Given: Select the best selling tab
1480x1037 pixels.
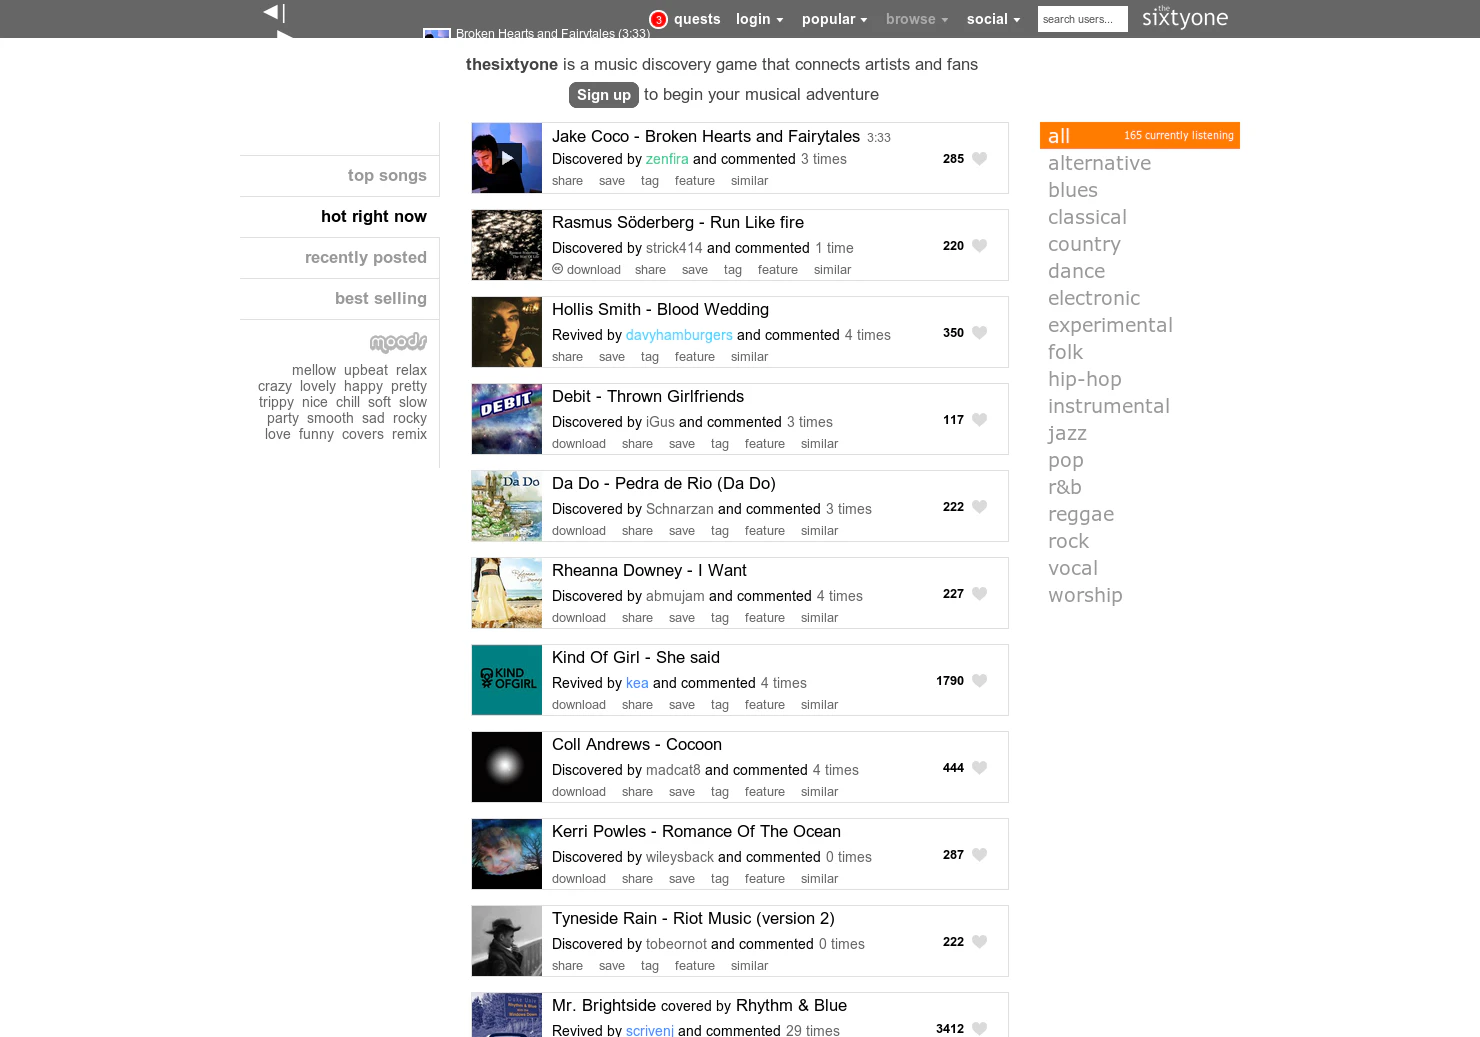Looking at the screenshot, I should (x=381, y=298).
